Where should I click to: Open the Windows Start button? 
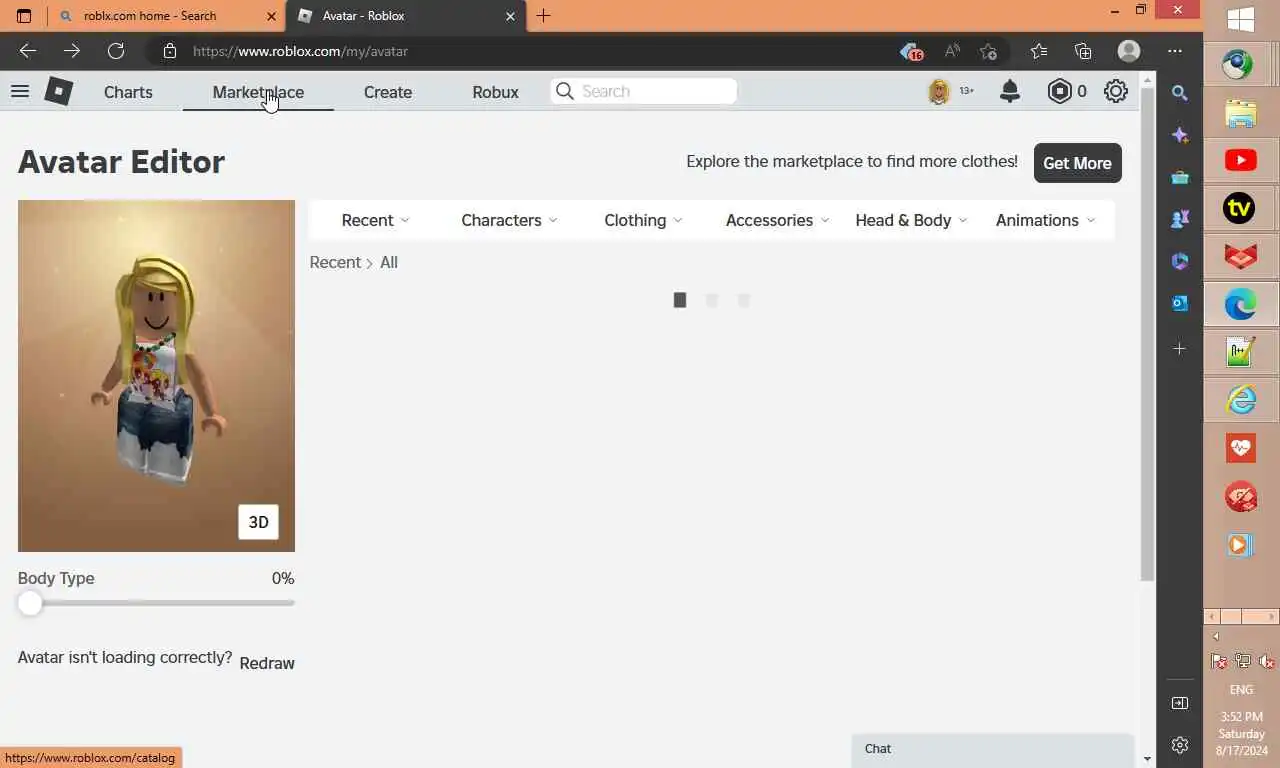pyautogui.click(x=1241, y=19)
